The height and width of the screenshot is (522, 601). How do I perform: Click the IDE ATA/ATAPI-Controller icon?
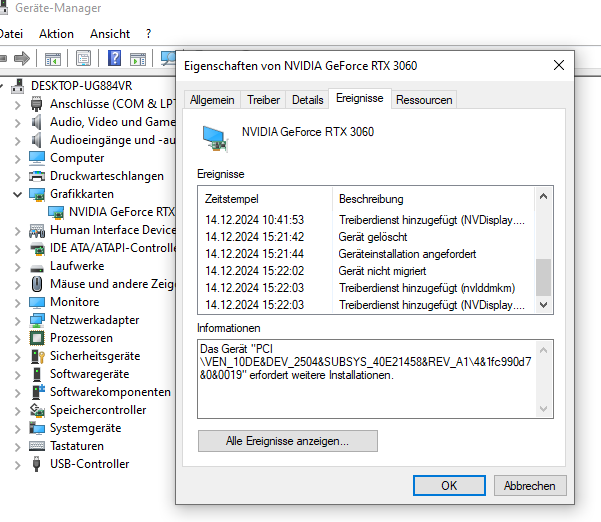click(x=37, y=248)
